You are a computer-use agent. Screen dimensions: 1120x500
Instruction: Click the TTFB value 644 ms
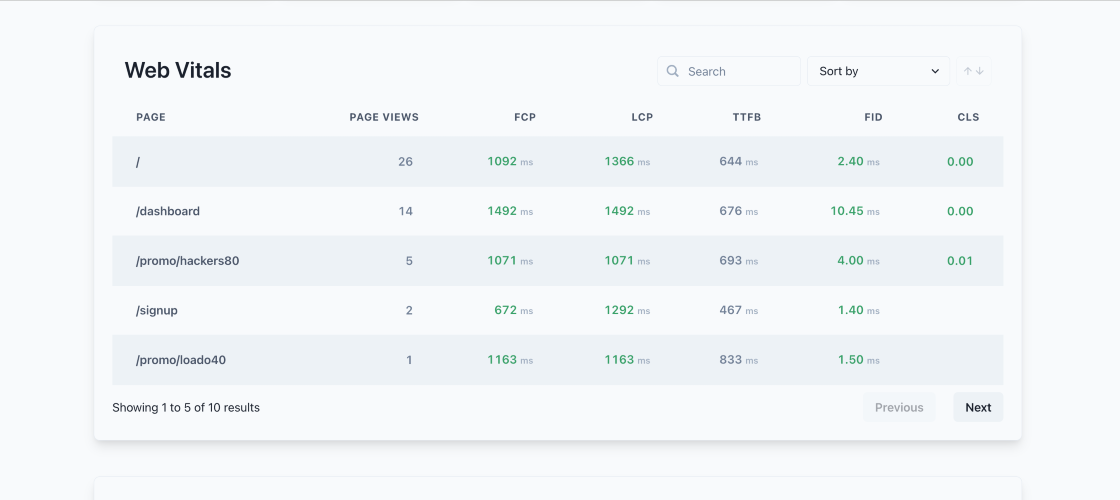coord(739,161)
